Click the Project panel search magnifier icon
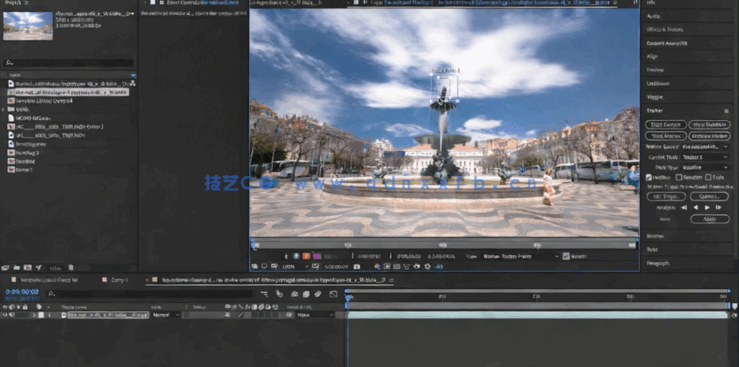Image resolution: width=739 pixels, height=367 pixels. click(8, 63)
